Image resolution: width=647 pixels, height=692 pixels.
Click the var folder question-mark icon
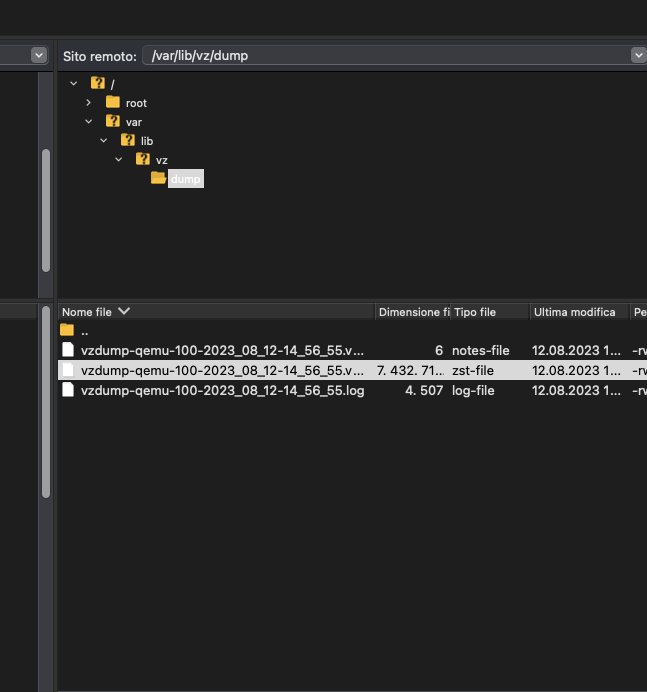click(x=113, y=121)
